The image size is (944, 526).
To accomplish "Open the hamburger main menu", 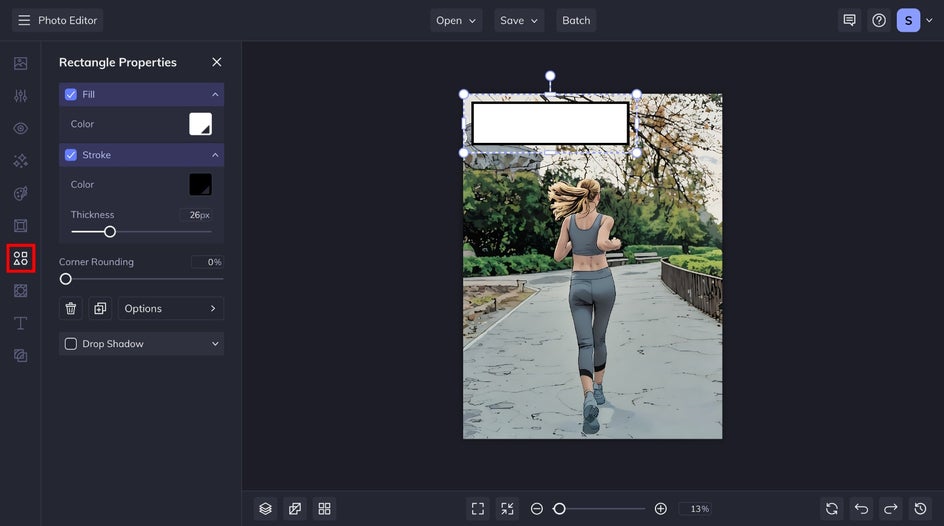I will [24, 20].
